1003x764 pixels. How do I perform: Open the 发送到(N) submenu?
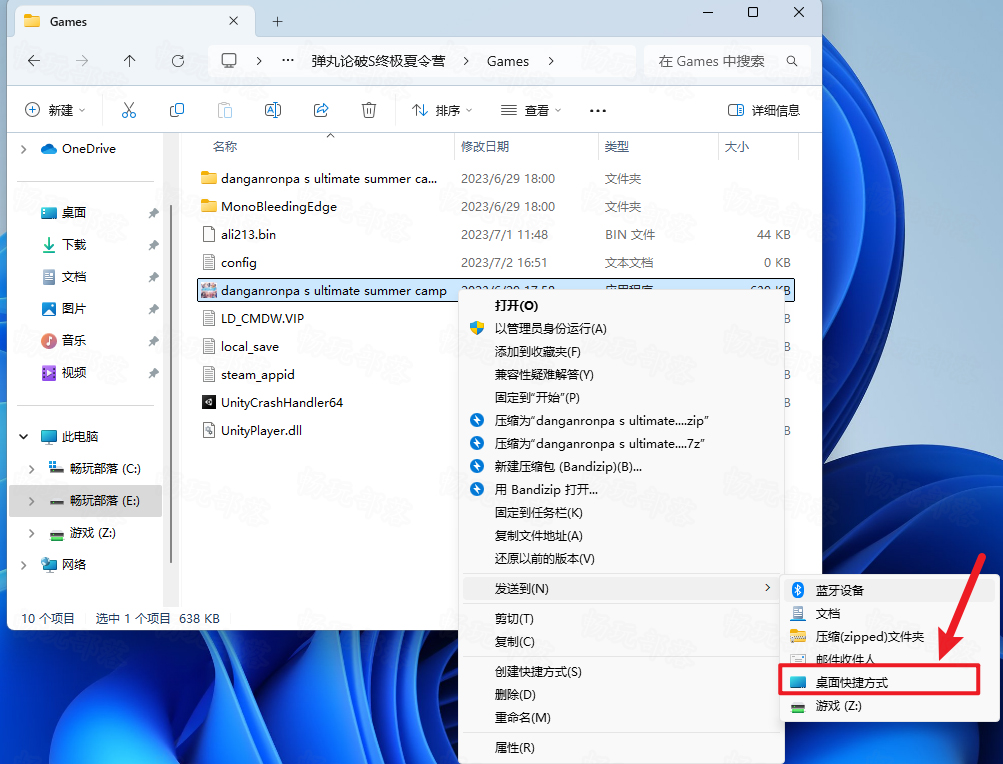point(622,589)
